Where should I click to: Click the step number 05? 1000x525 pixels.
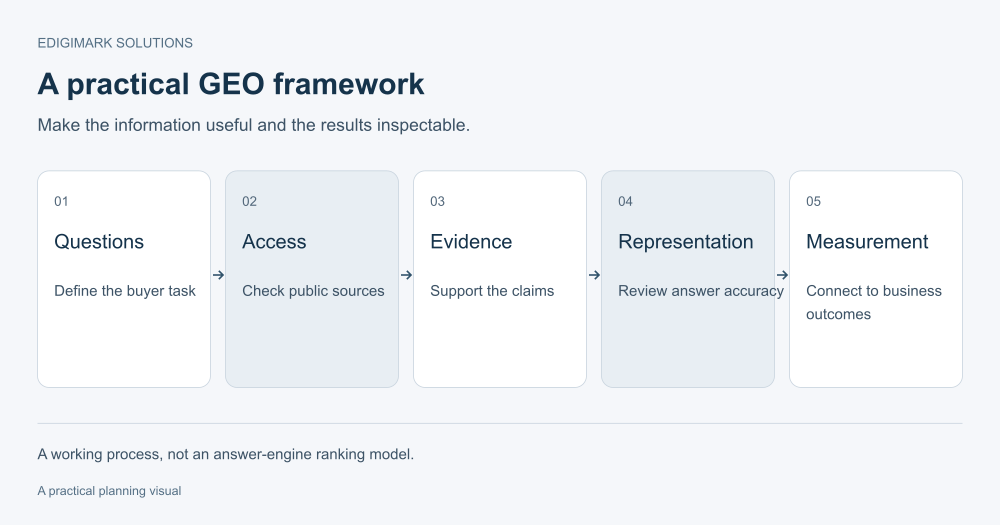tap(814, 202)
